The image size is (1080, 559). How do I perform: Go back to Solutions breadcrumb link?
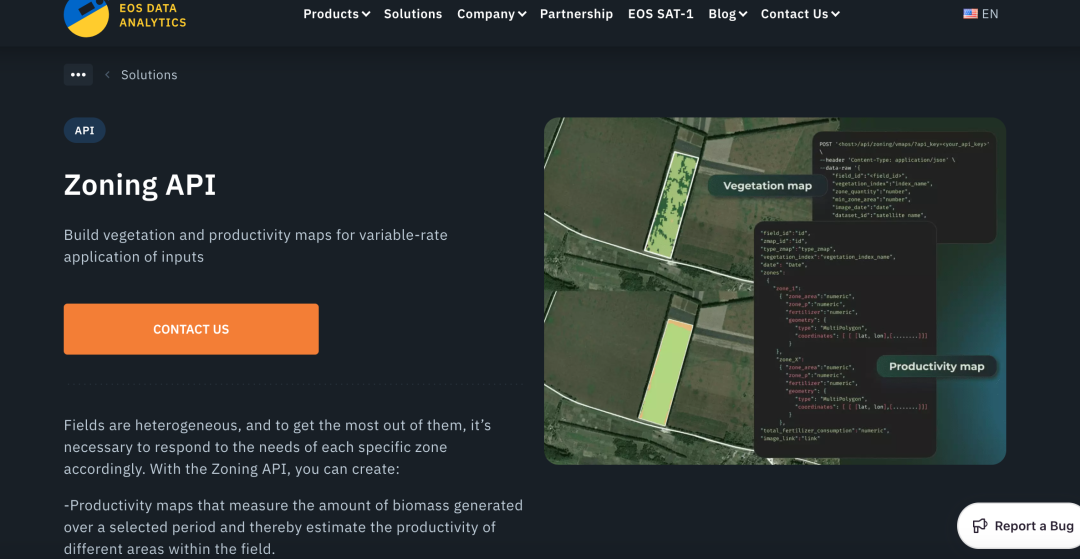point(149,74)
